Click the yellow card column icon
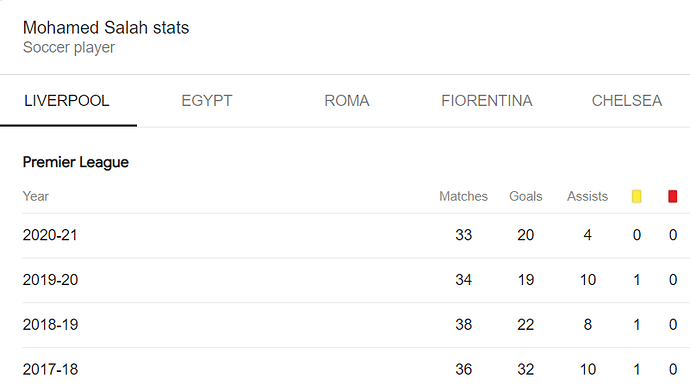 coord(636,196)
